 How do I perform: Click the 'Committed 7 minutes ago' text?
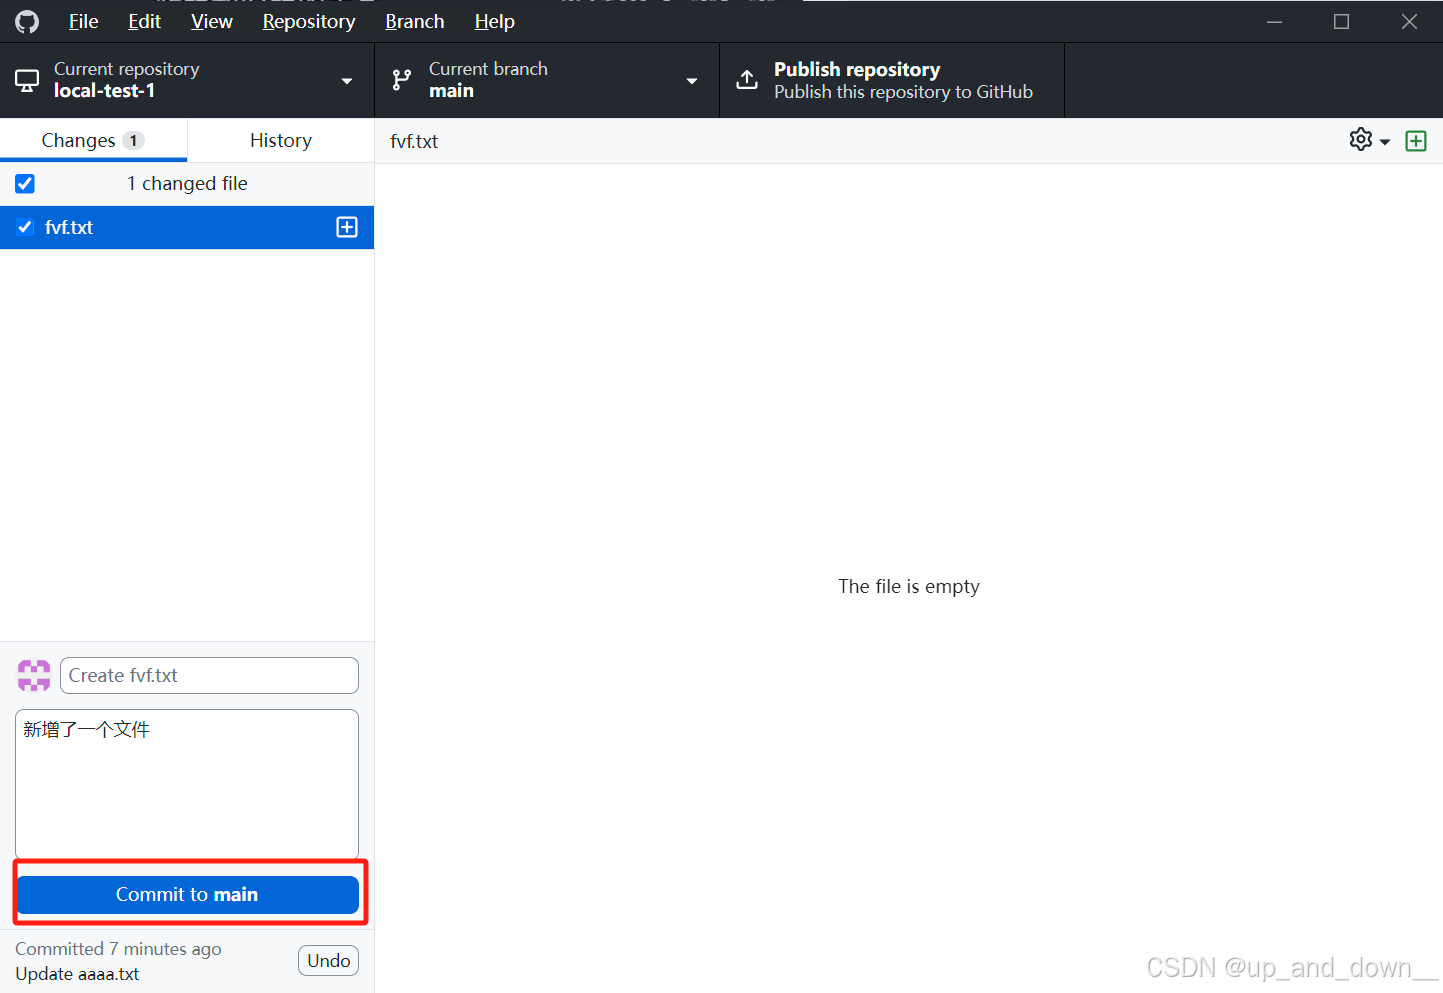[118, 948]
